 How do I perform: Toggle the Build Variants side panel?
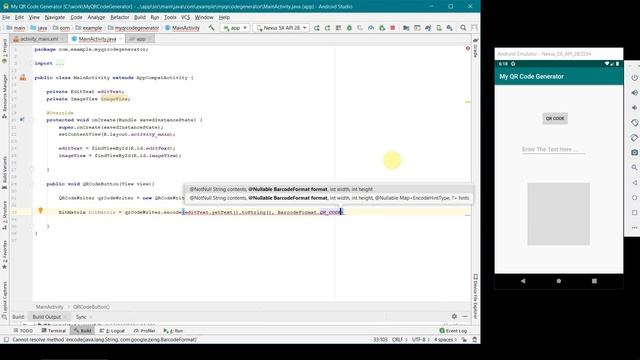[x=4, y=172]
